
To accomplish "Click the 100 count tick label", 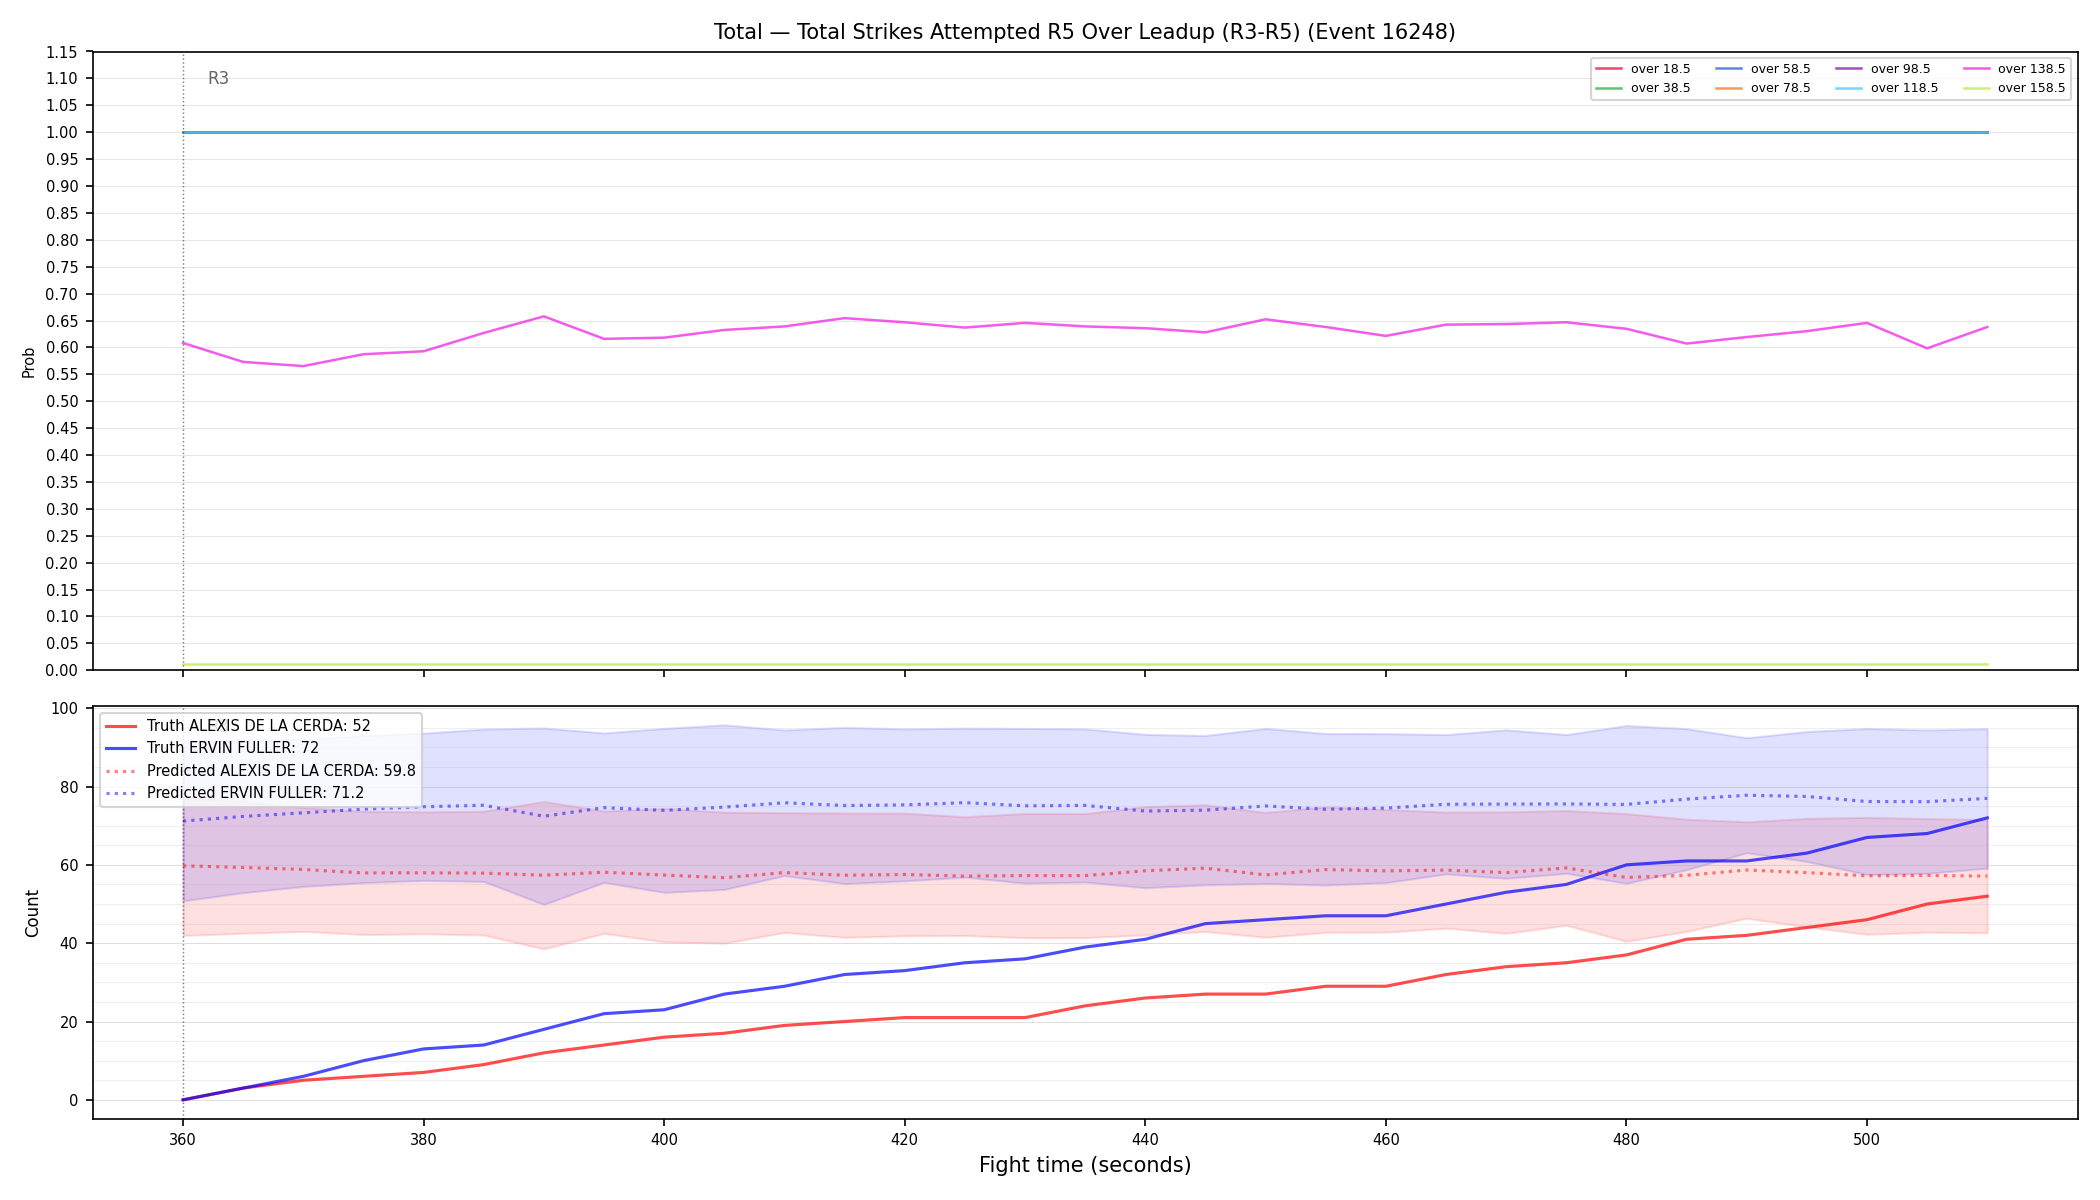I will tap(65, 709).
